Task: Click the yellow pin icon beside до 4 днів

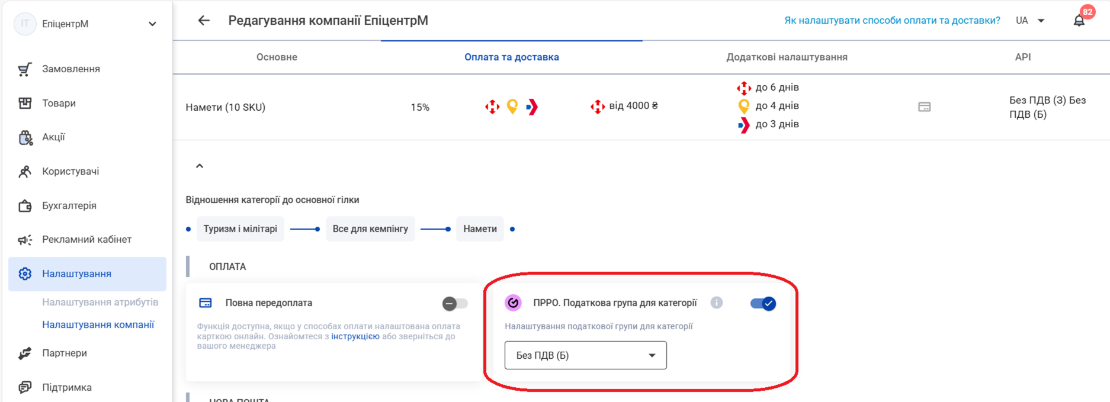Action: pyautogui.click(x=744, y=106)
